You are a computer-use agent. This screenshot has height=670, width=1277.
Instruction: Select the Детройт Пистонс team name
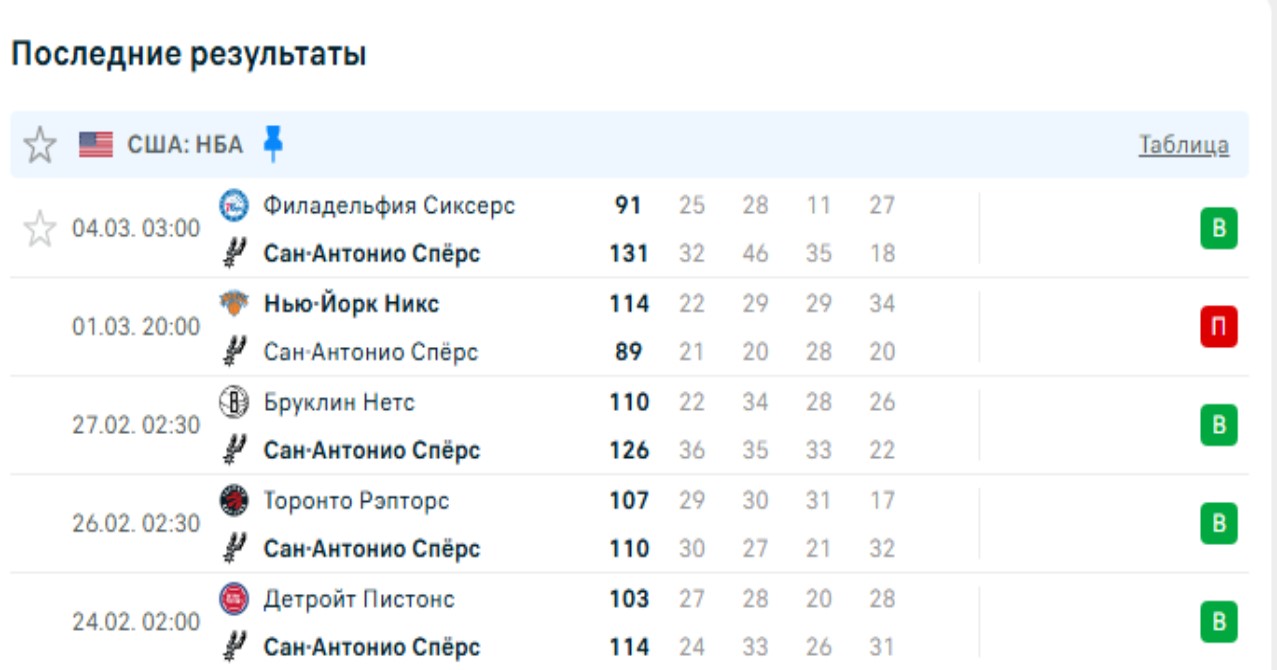tap(359, 599)
